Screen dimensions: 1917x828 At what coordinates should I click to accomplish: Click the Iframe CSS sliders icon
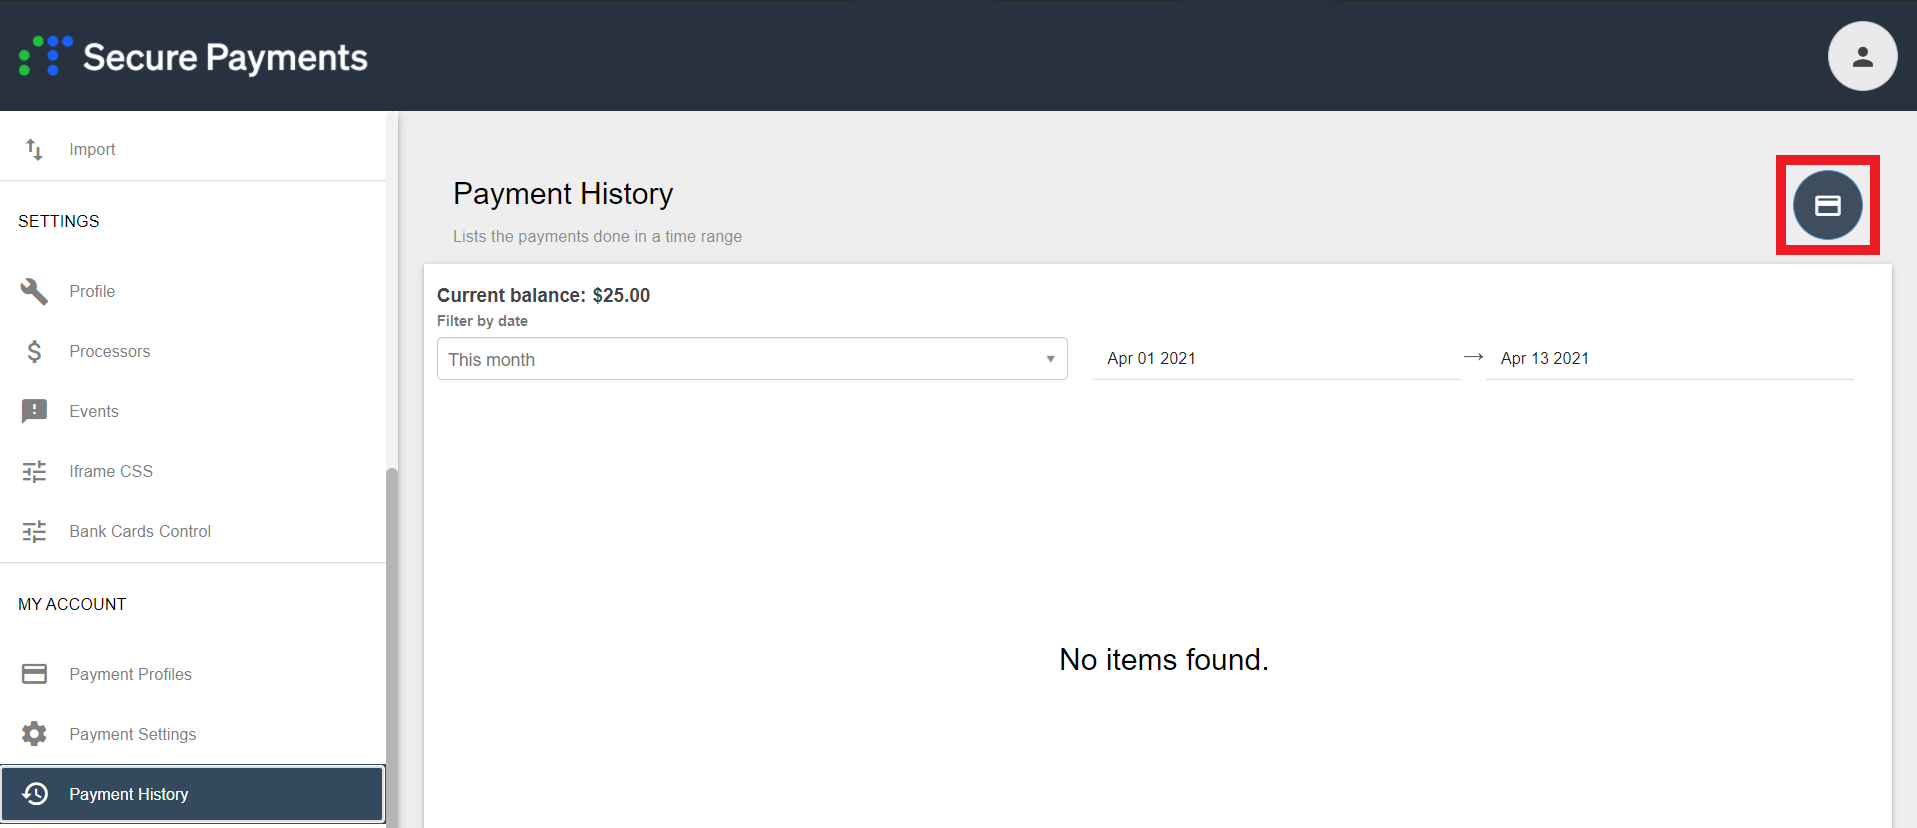(34, 471)
